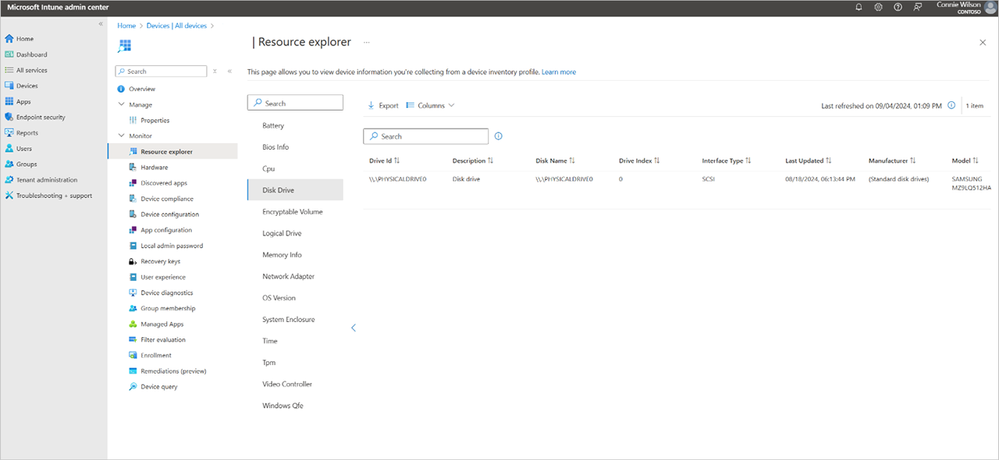
Task: Open ellipsis more options next to title
Action: tap(366, 42)
